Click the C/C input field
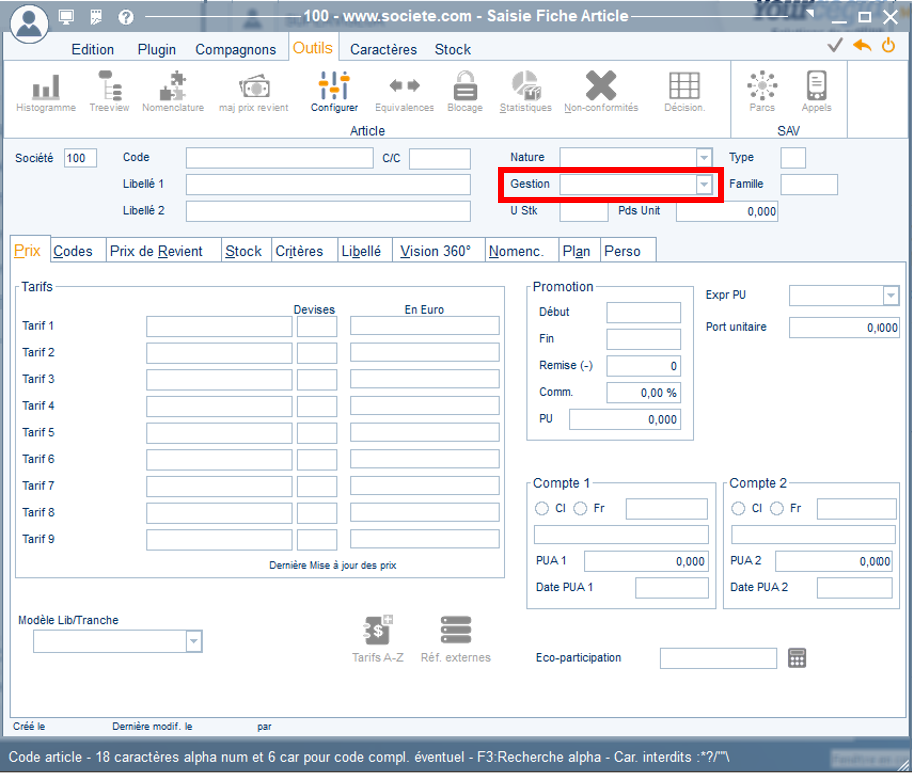The image size is (912, 773). click(x=440, y=158)
